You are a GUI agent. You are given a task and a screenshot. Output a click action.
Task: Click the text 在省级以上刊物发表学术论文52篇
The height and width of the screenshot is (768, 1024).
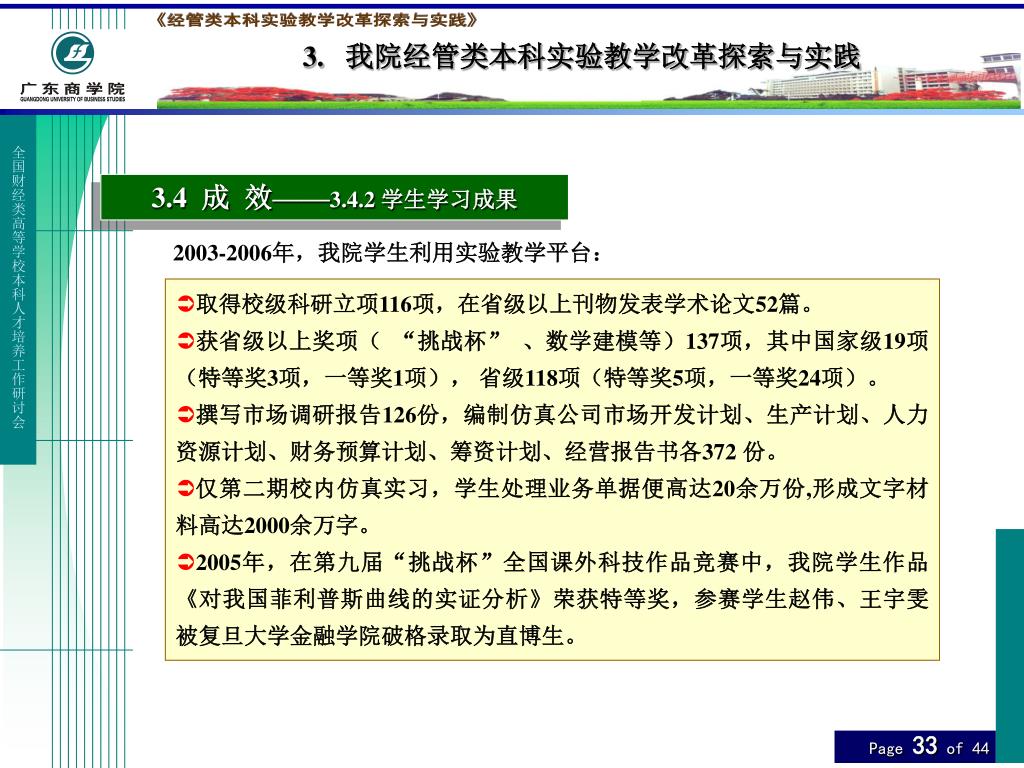coord(635,304)
